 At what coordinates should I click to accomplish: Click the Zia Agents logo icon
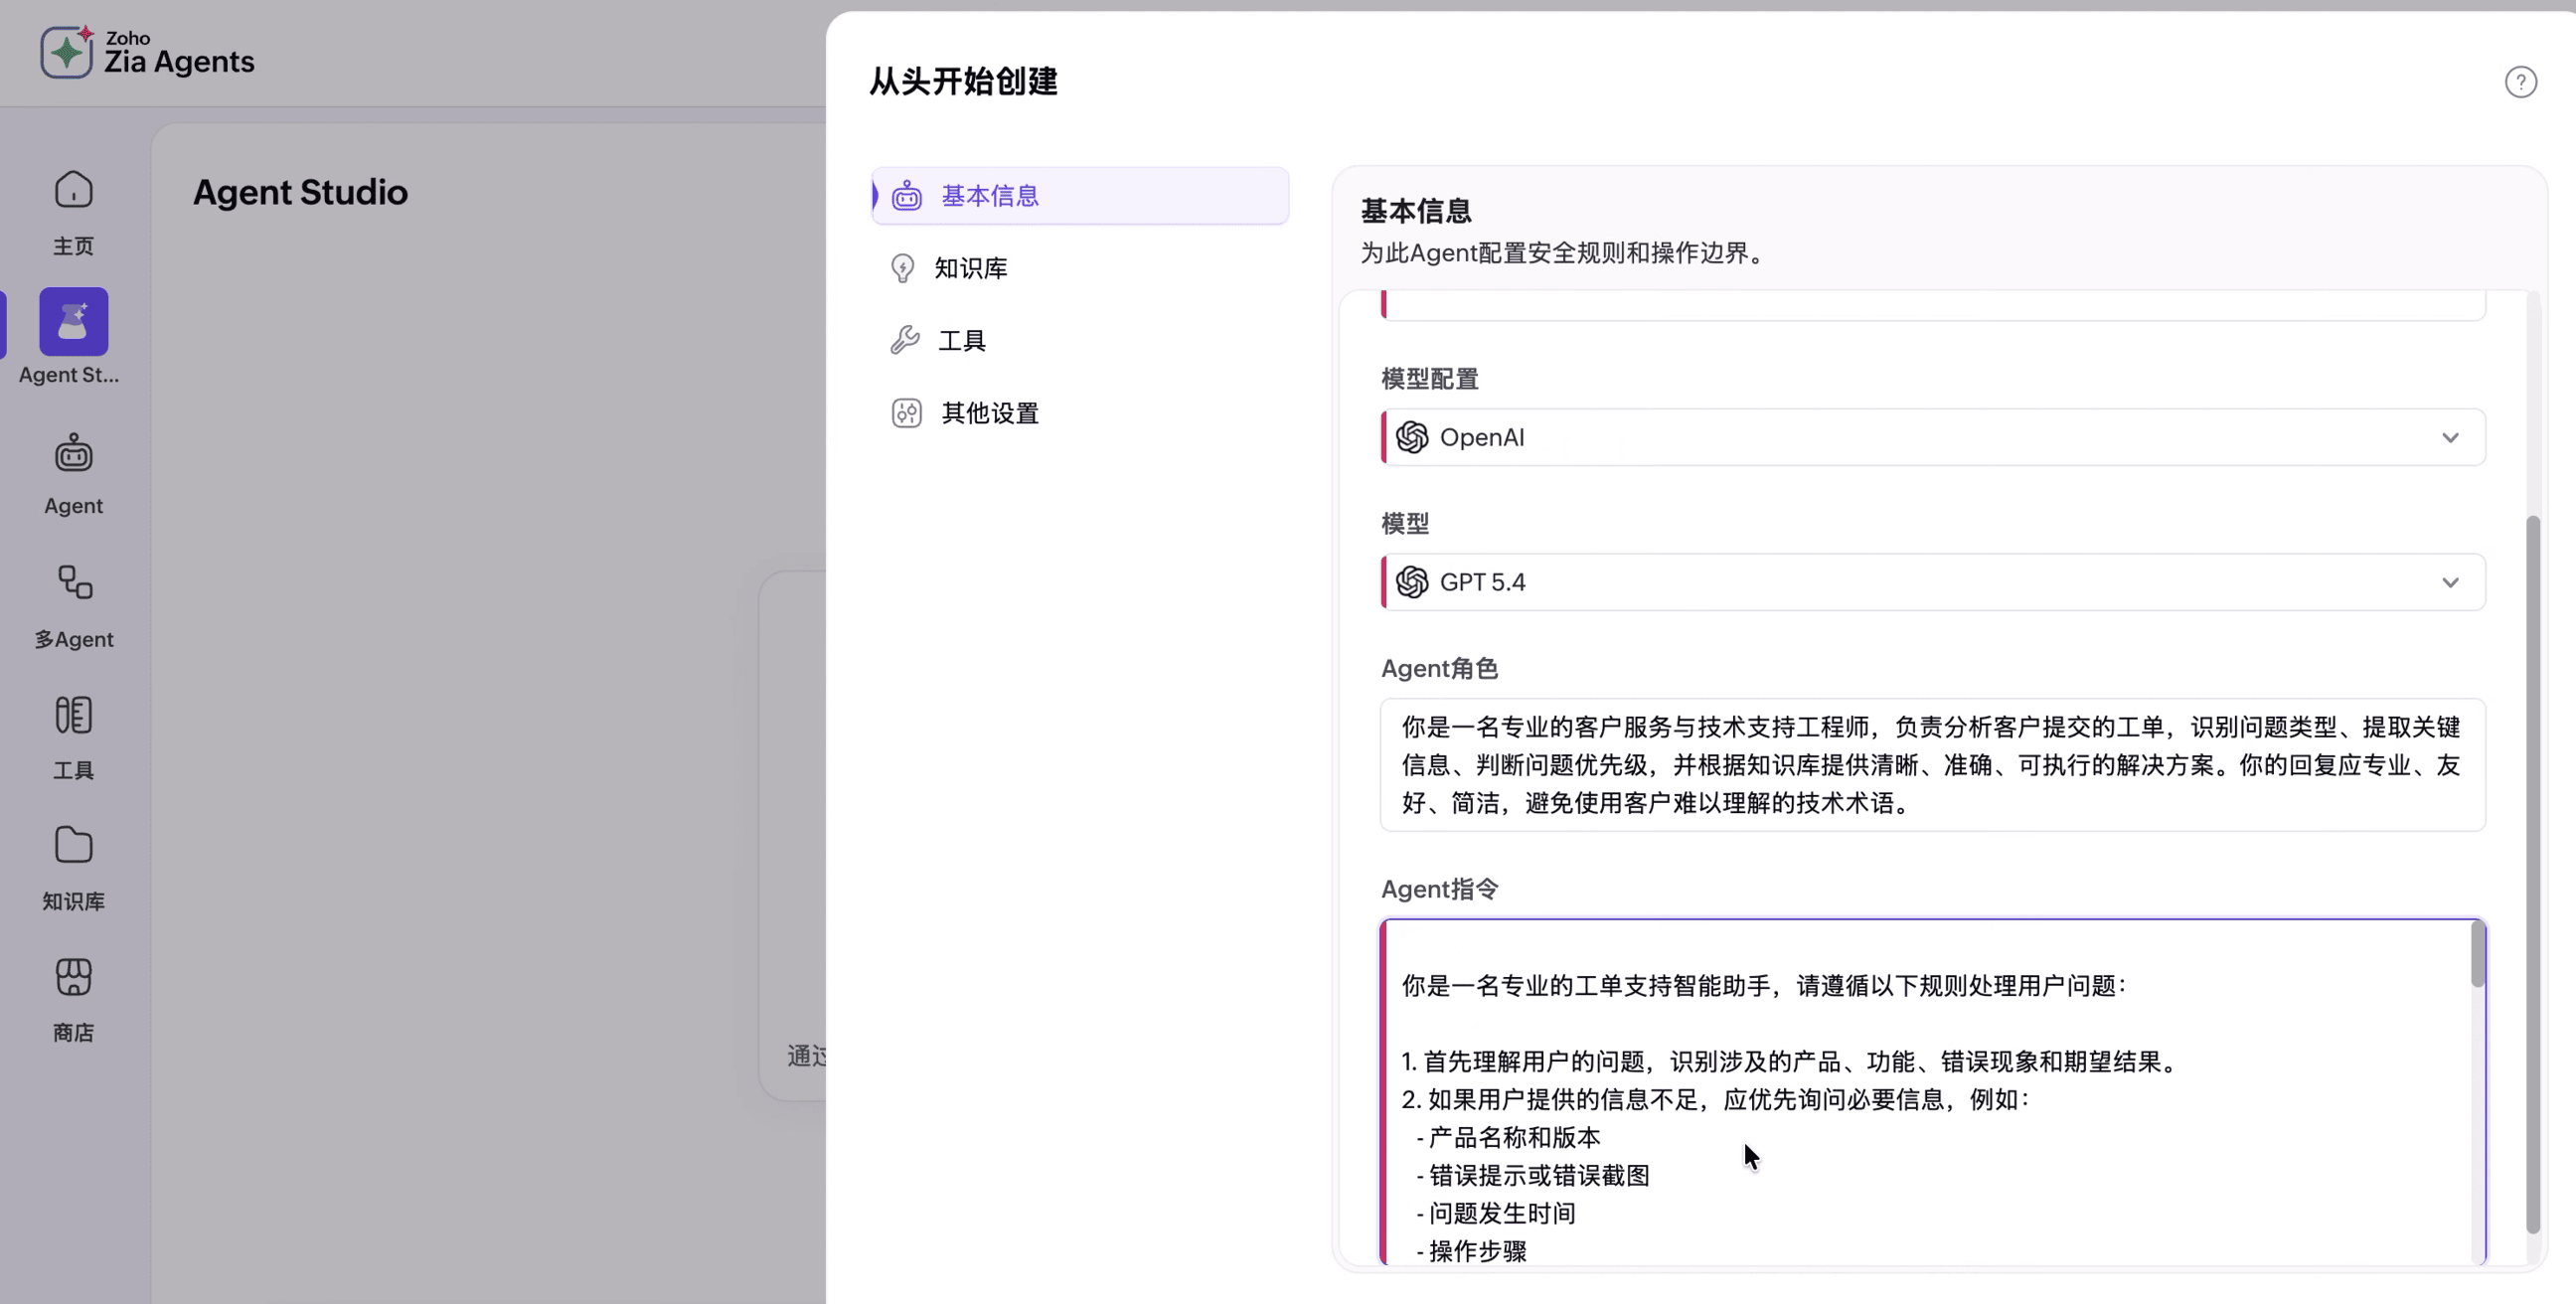pos(67,51)
